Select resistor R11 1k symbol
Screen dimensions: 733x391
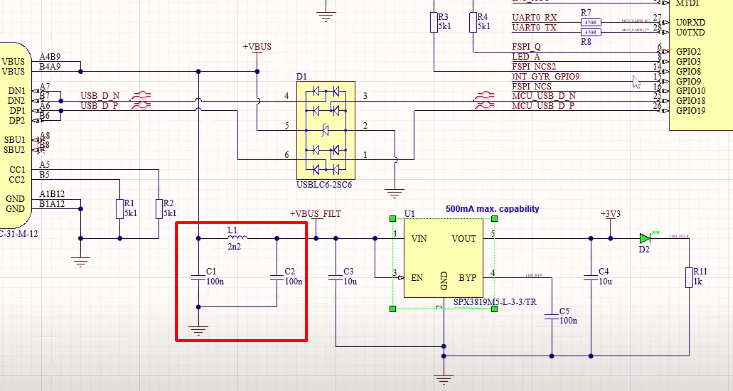tap(689, 277)
